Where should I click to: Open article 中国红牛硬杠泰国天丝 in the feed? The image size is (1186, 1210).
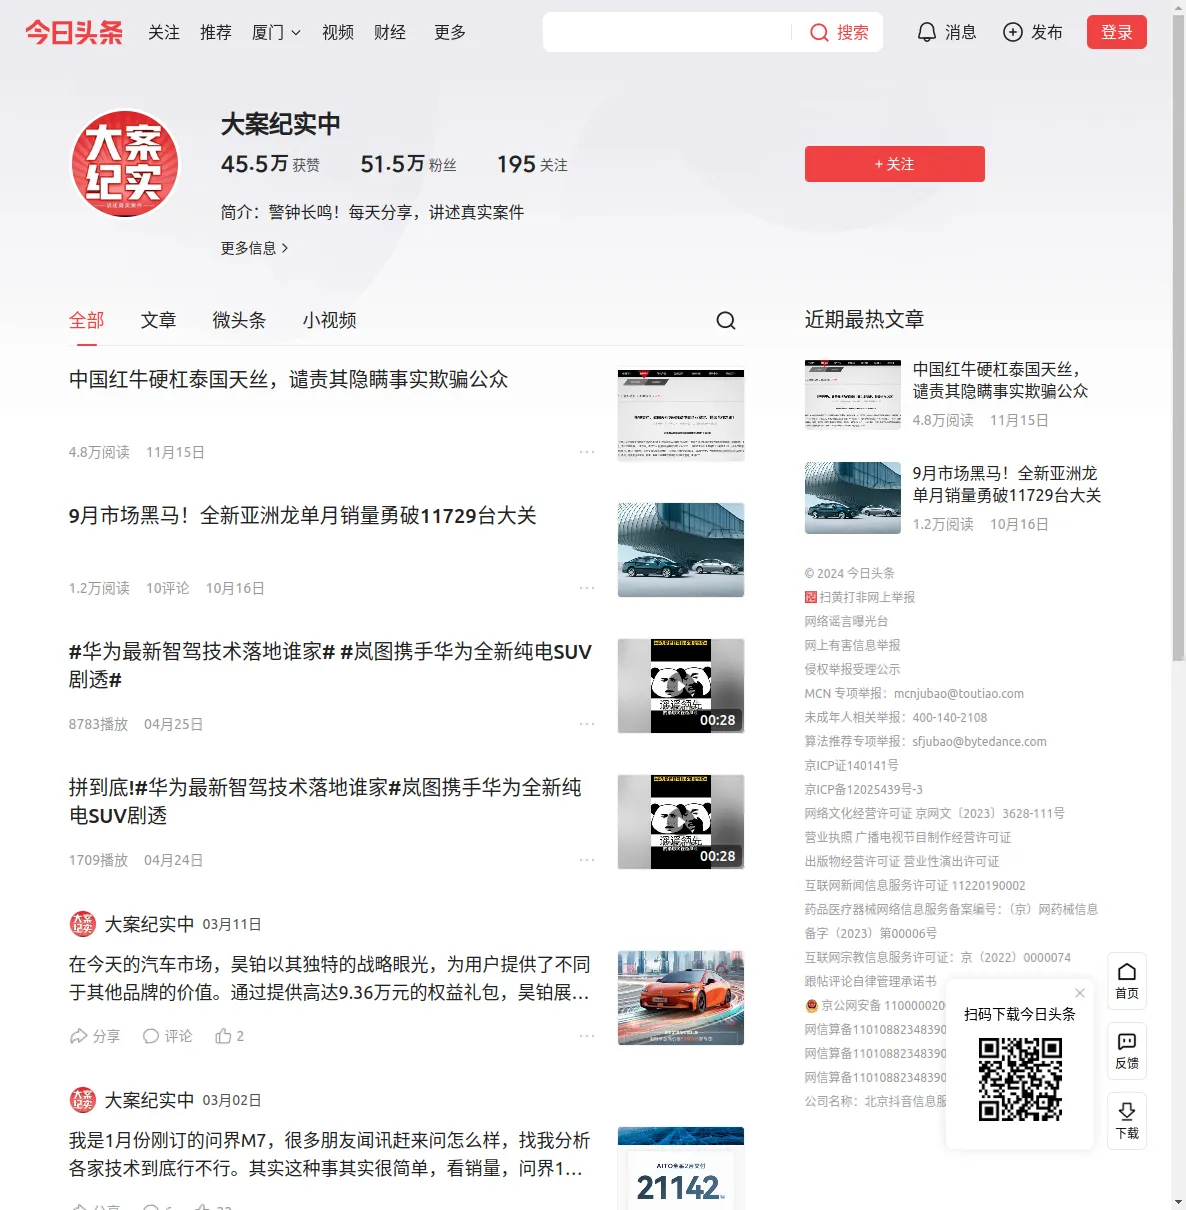click(289, 379)
